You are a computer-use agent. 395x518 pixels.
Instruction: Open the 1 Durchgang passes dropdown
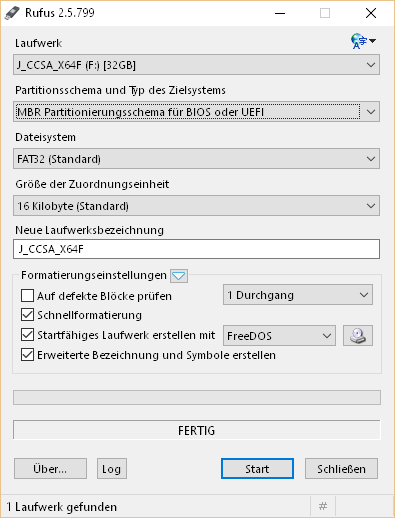(x=298, y=295)
